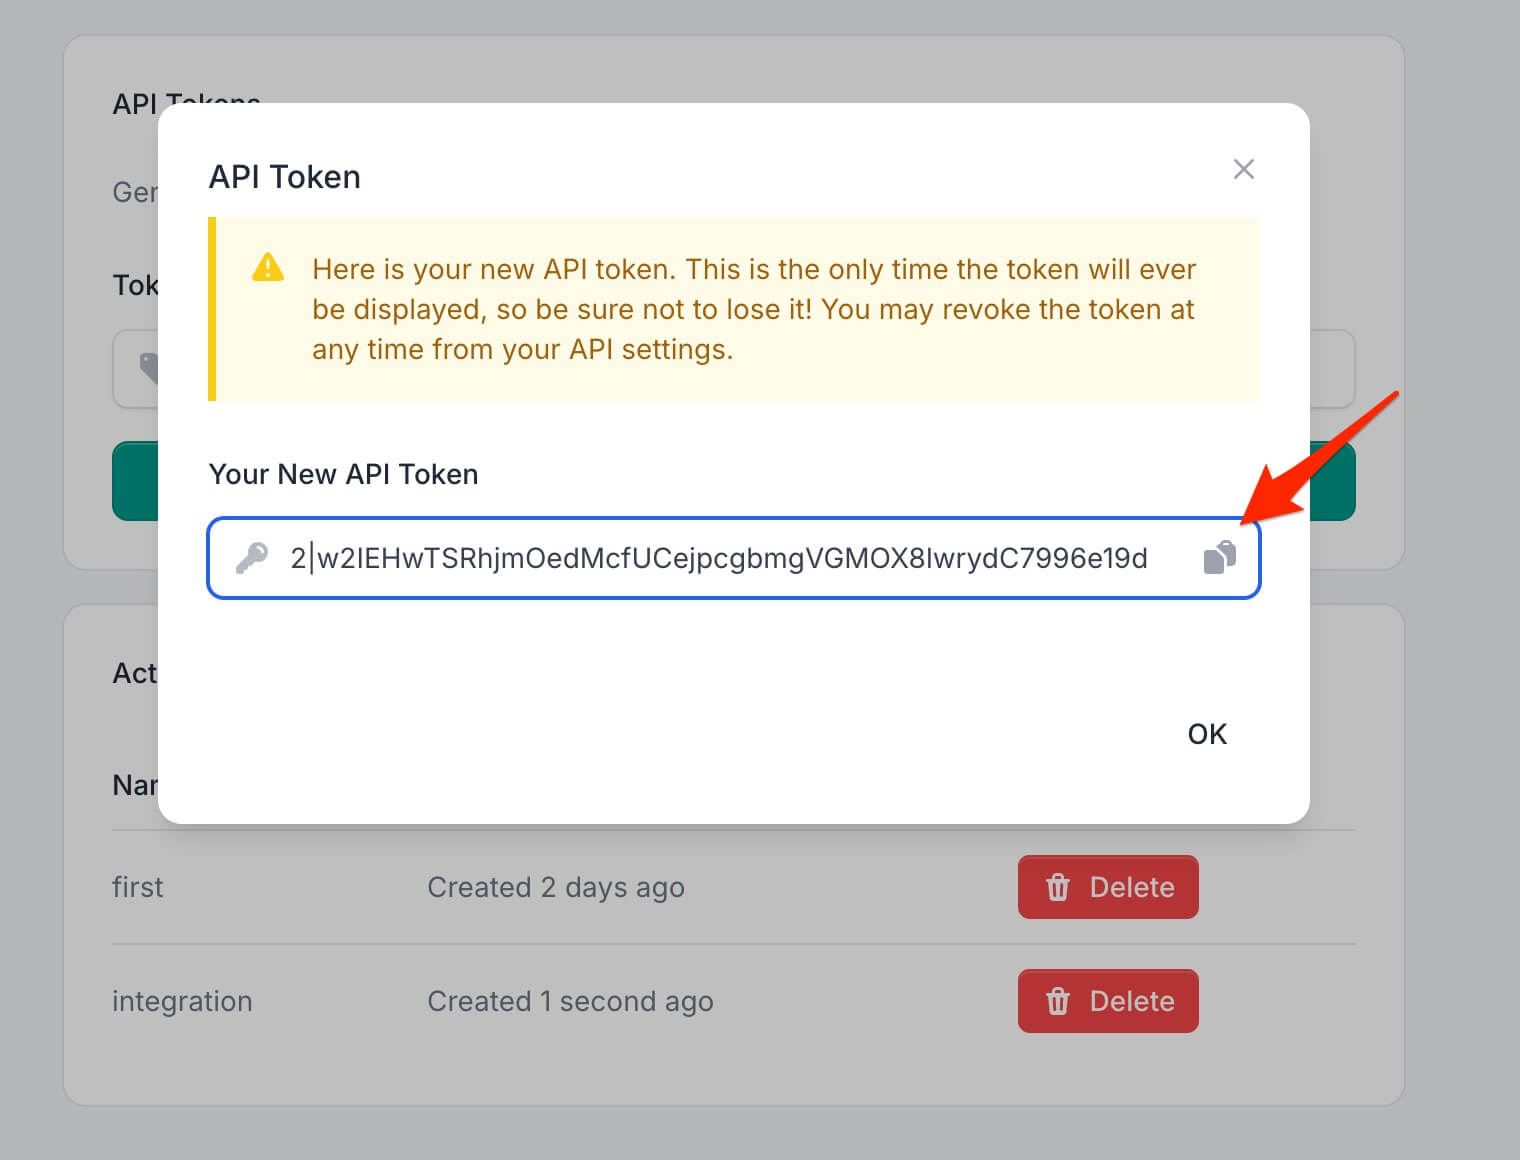Click the Created 2 days ago text
This screenshot has width=1520, height=1160.
(x=556, y=887)
